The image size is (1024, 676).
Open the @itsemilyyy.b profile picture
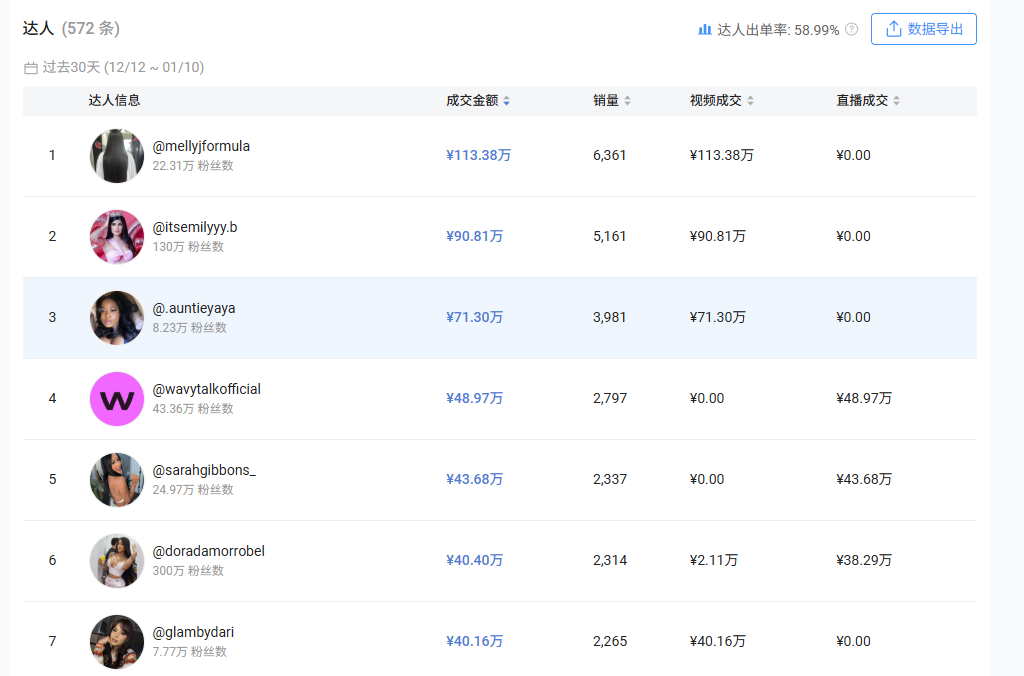[117, 237]
